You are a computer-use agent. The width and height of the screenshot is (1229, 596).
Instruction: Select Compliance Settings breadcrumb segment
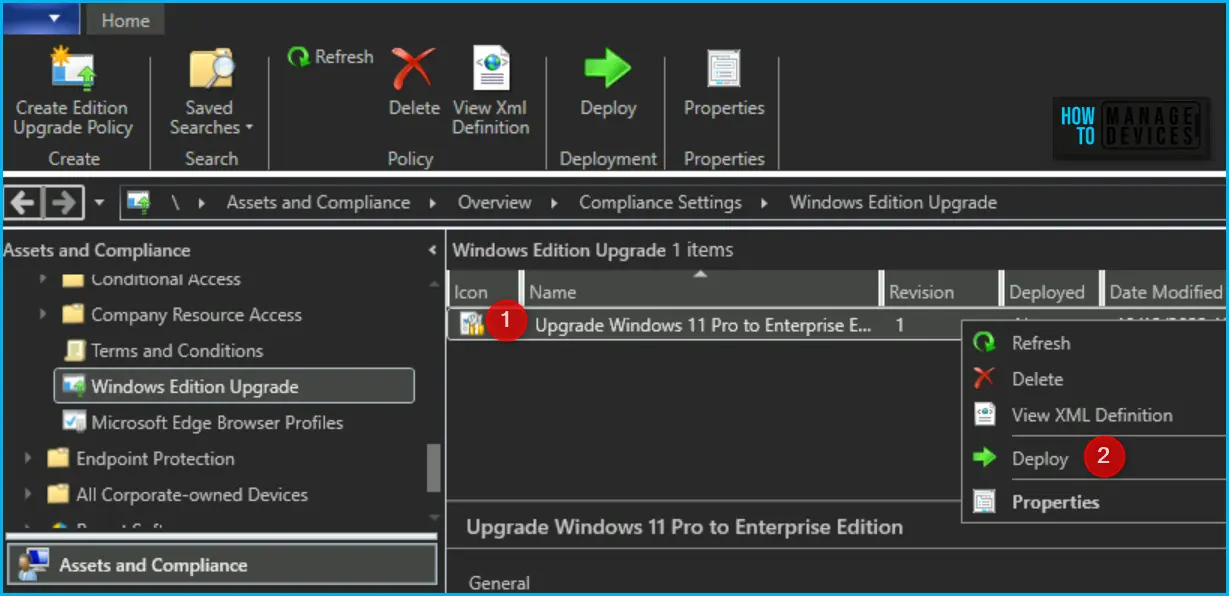(660, 203)
